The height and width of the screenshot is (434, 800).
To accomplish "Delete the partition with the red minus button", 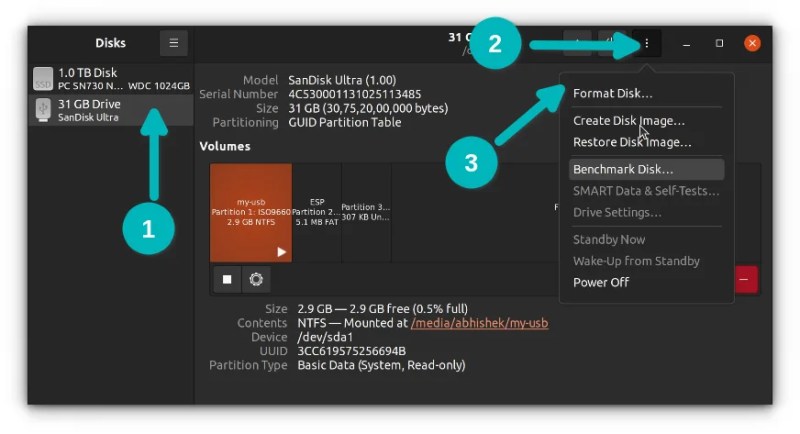I will tap(746, 280).
